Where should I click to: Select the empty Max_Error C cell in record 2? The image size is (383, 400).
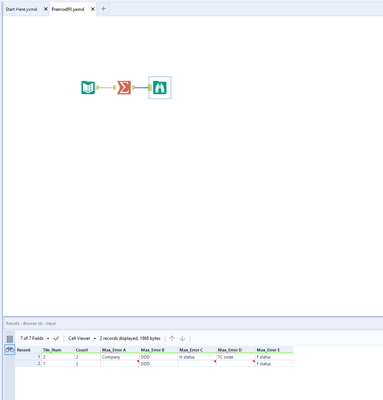(x=197, y=364)
